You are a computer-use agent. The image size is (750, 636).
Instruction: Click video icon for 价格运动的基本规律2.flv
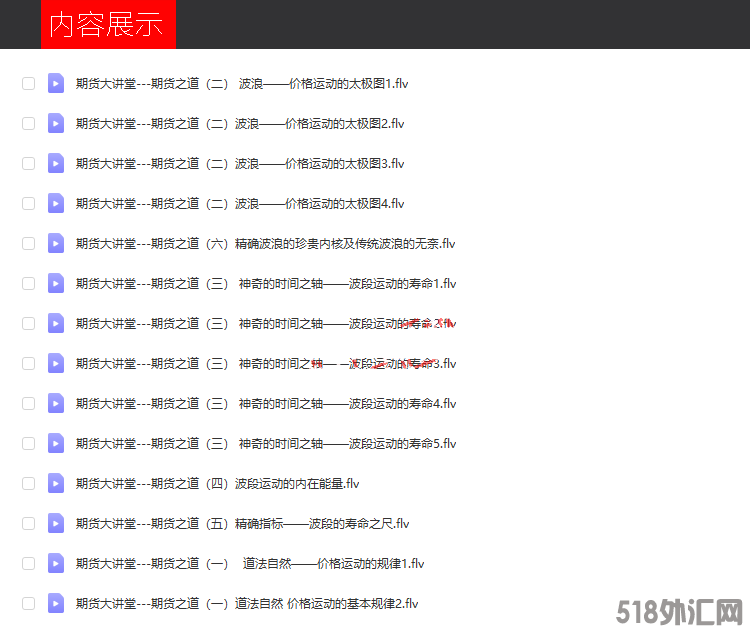(x=56, y=604)
